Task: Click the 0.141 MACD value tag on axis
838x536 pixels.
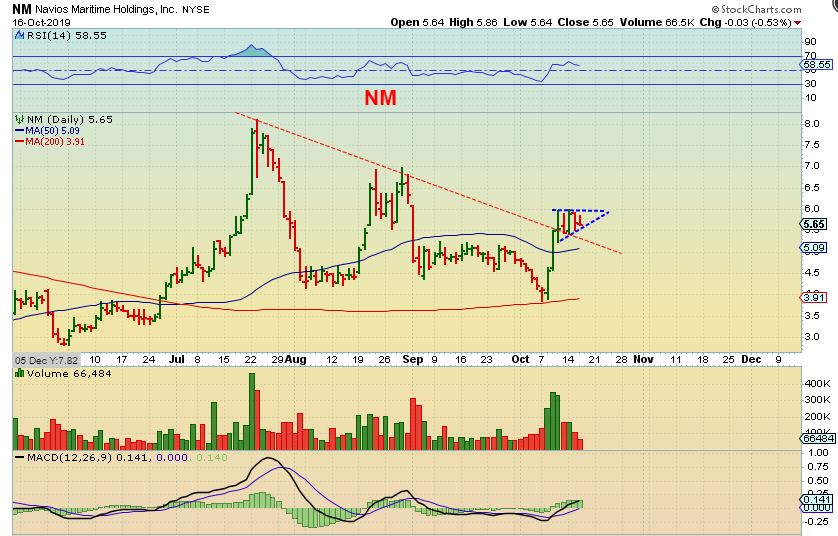Action: (x=818, y=500)
